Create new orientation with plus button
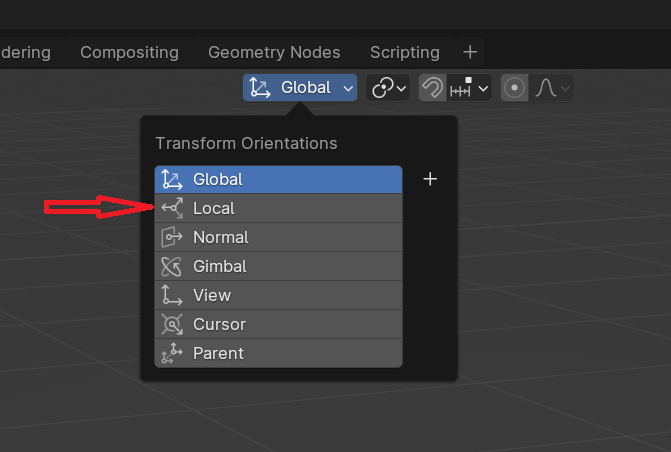The height and width of the screenshot is (452, 671). pos(430,179)
